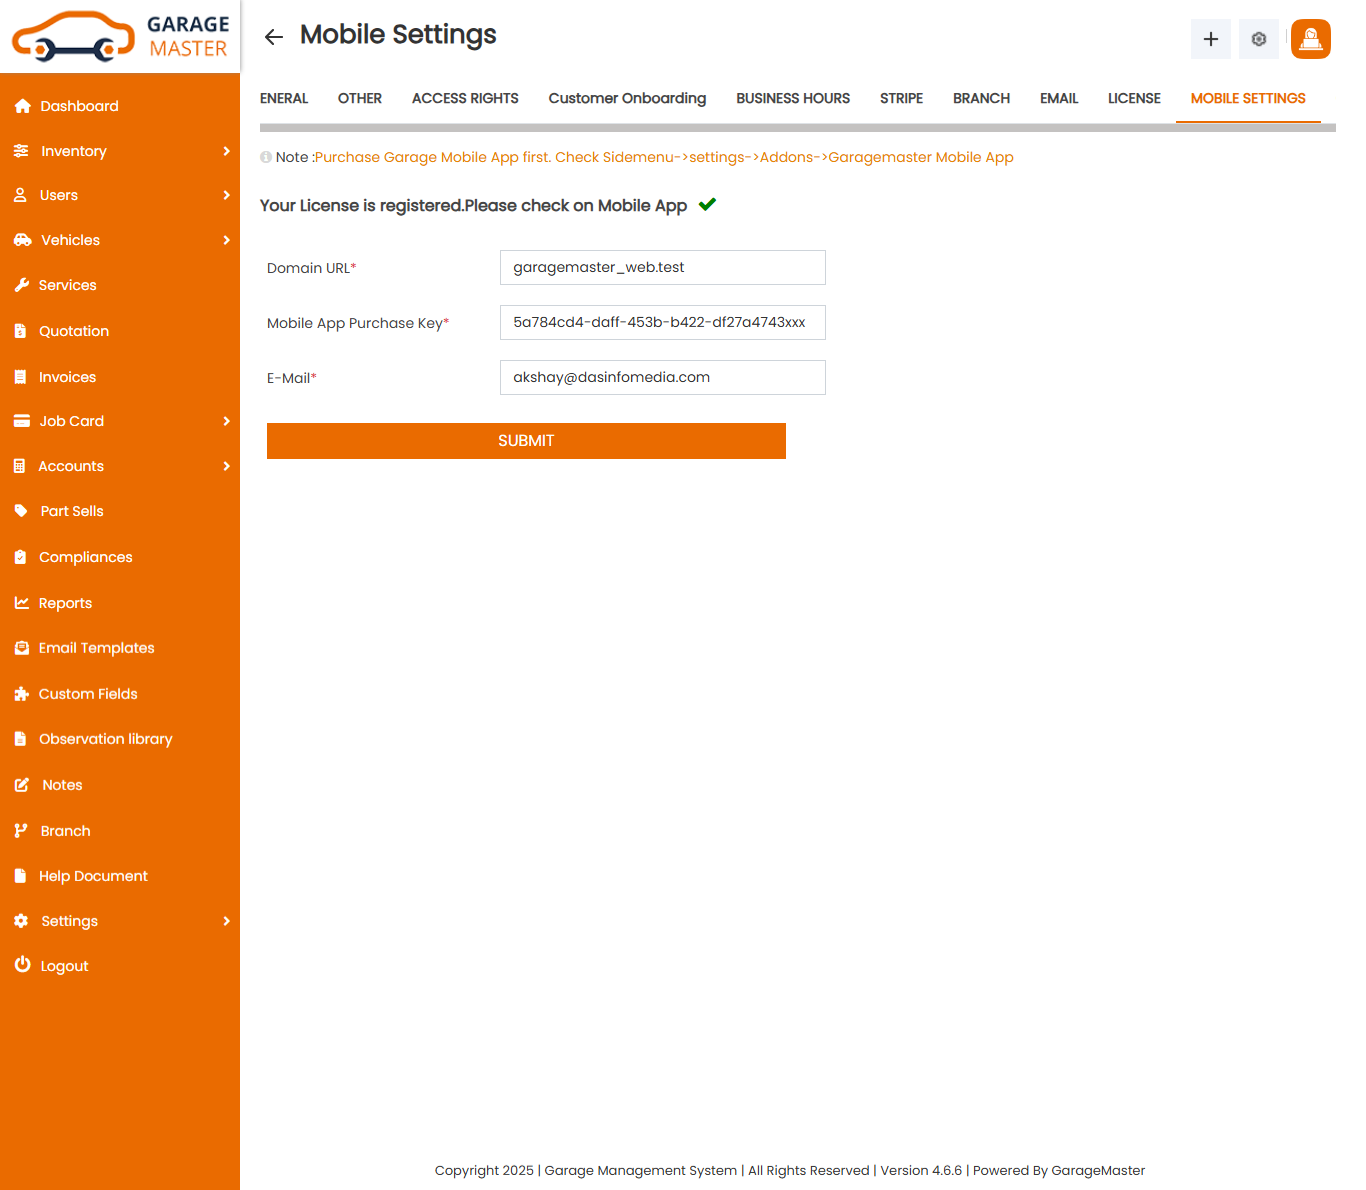Screen dimensions: 1366x1190
Task: Switch to the LICENSE tab
Action: [1134, 98]
